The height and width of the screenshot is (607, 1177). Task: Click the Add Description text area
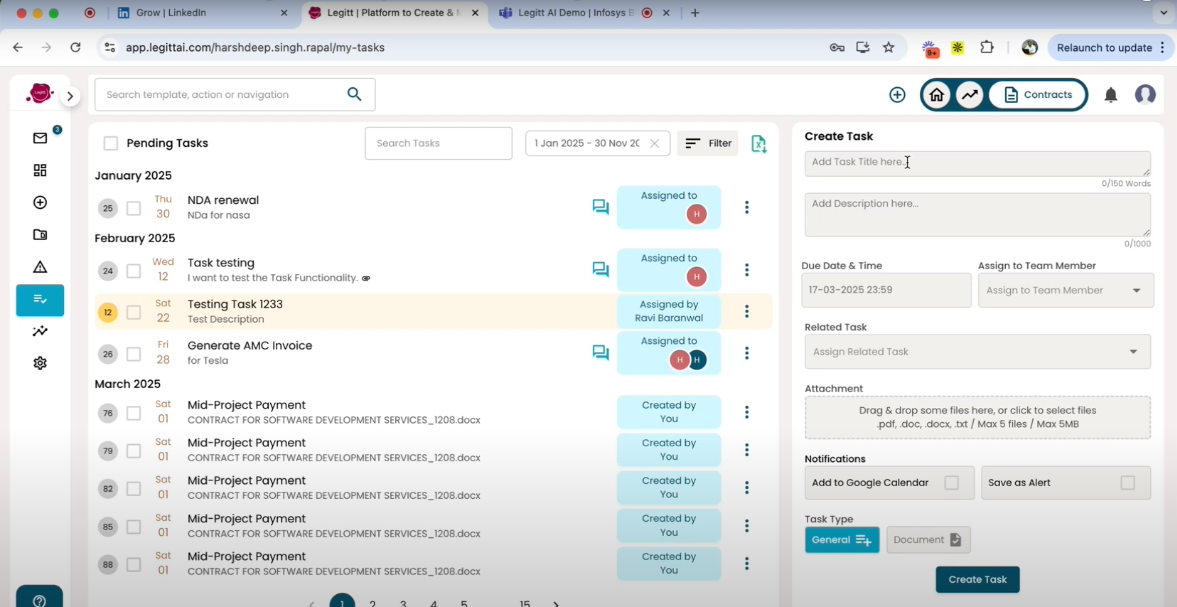977,215
